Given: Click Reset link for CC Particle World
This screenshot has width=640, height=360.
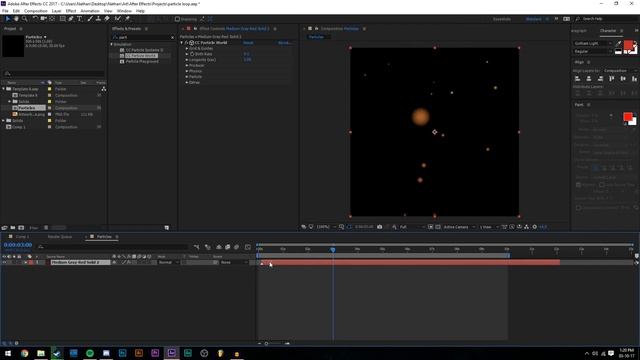Looking at the screenshot, I should tap(248, 42).
